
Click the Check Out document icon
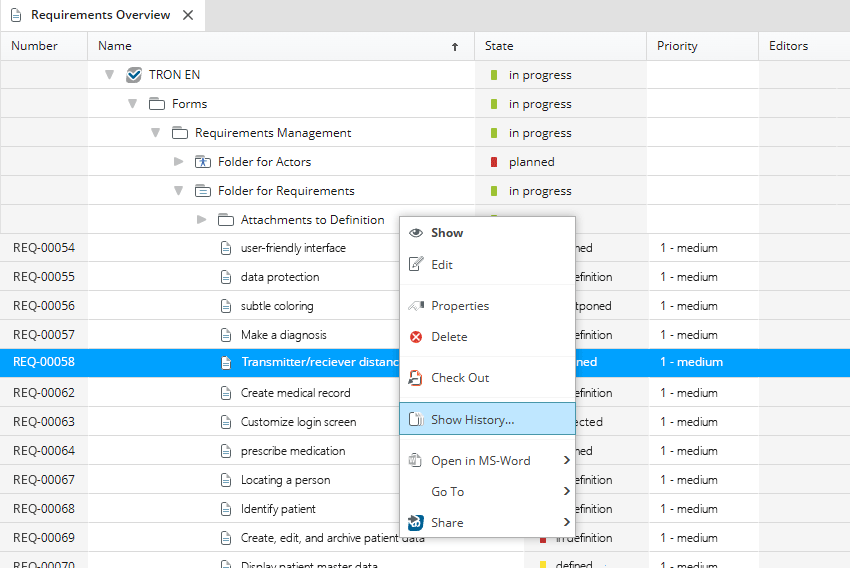pyautogui.click(x=416, y=378)
